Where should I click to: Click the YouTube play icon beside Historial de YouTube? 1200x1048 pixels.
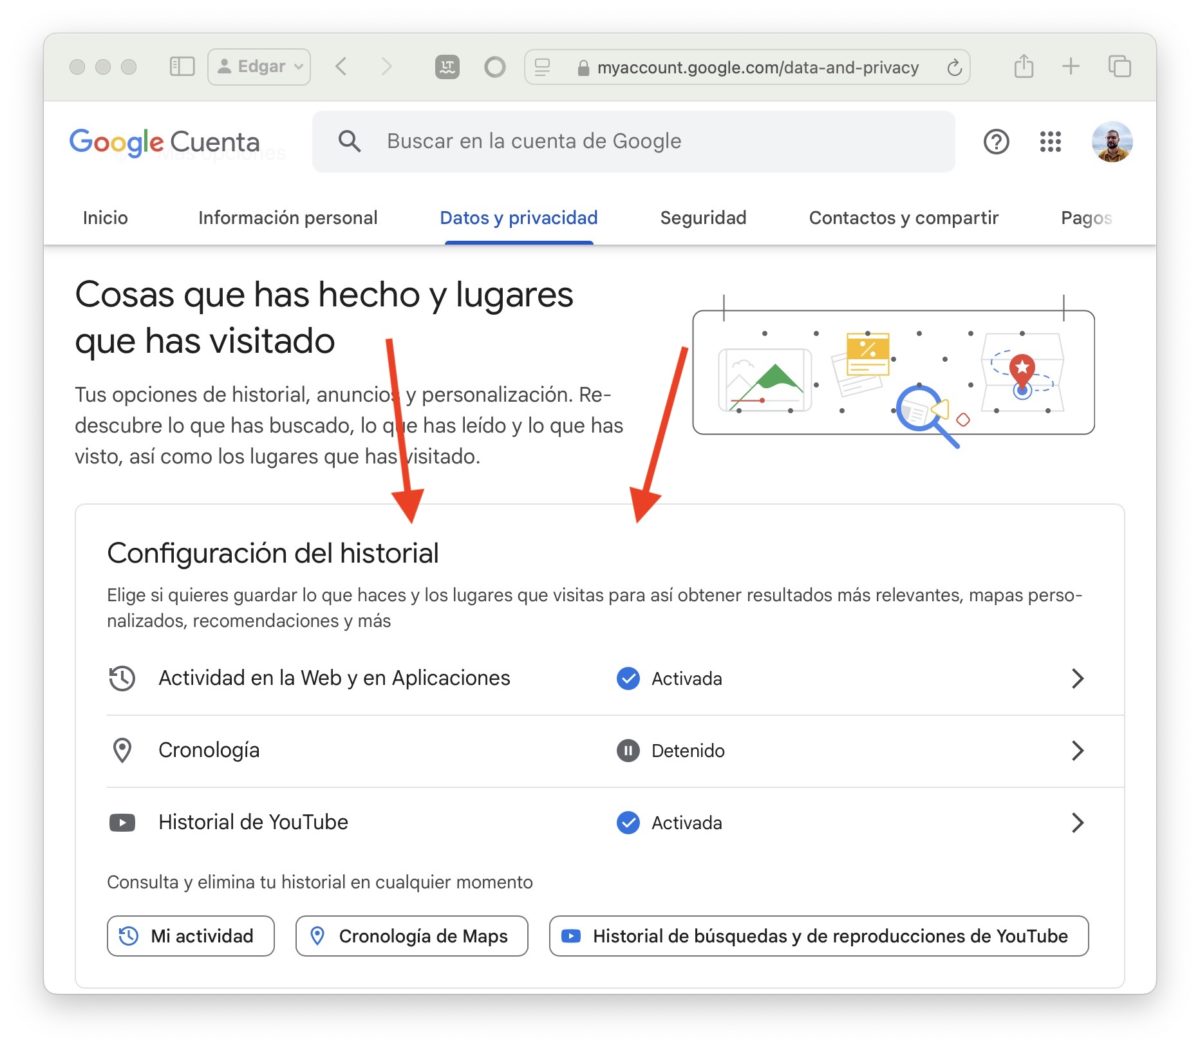point(122,823)
